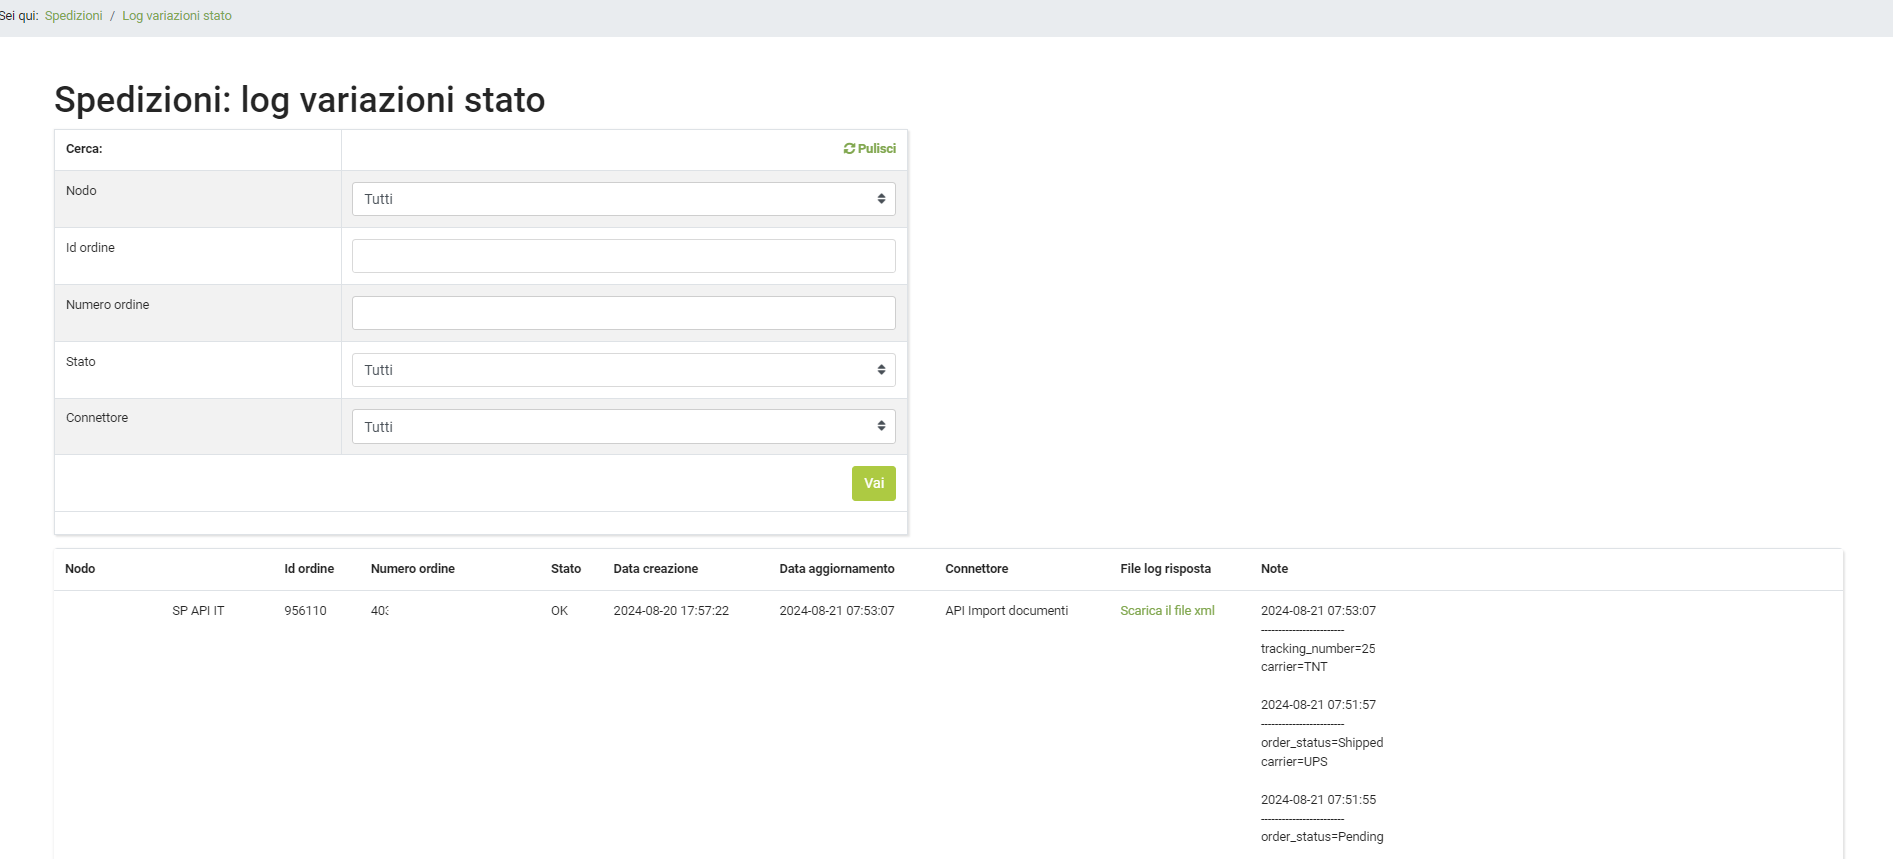Select order id 956110 in the table

[305, 611]
